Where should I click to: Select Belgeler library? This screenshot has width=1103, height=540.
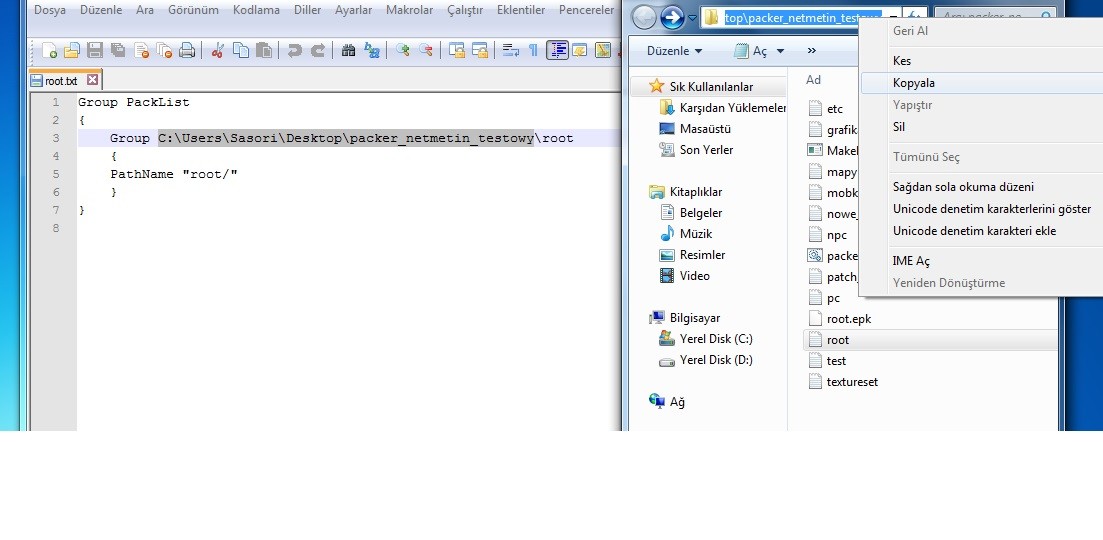pos(691,213)
